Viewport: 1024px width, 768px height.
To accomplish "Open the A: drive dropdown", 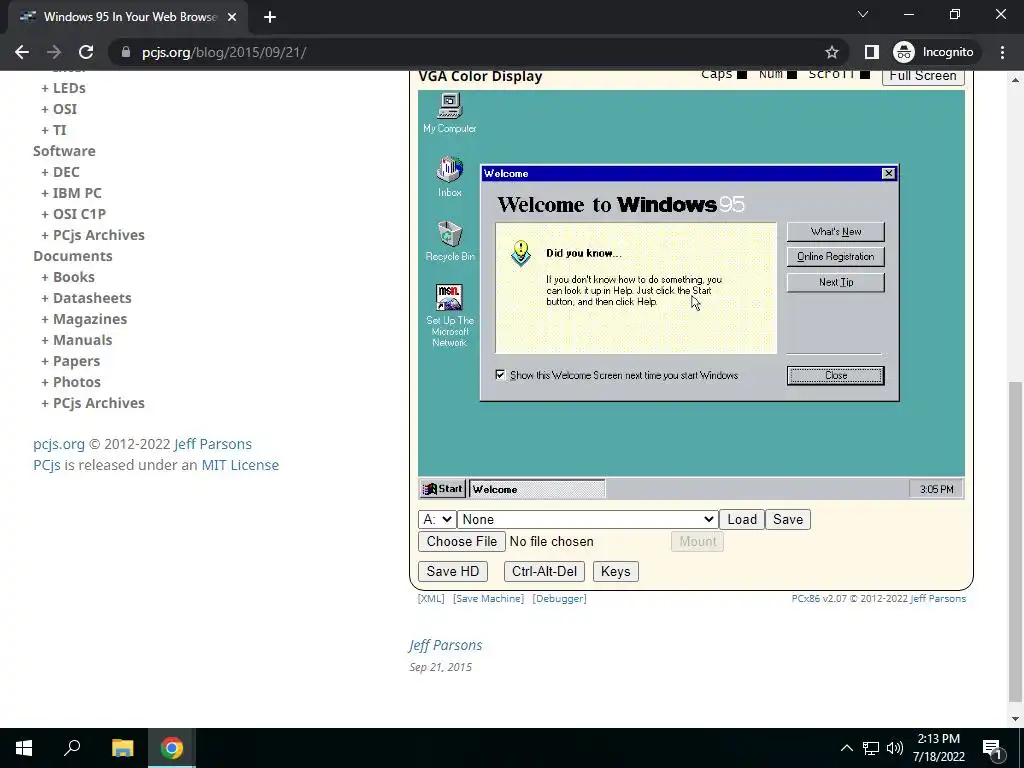I will tap(437, 519).
